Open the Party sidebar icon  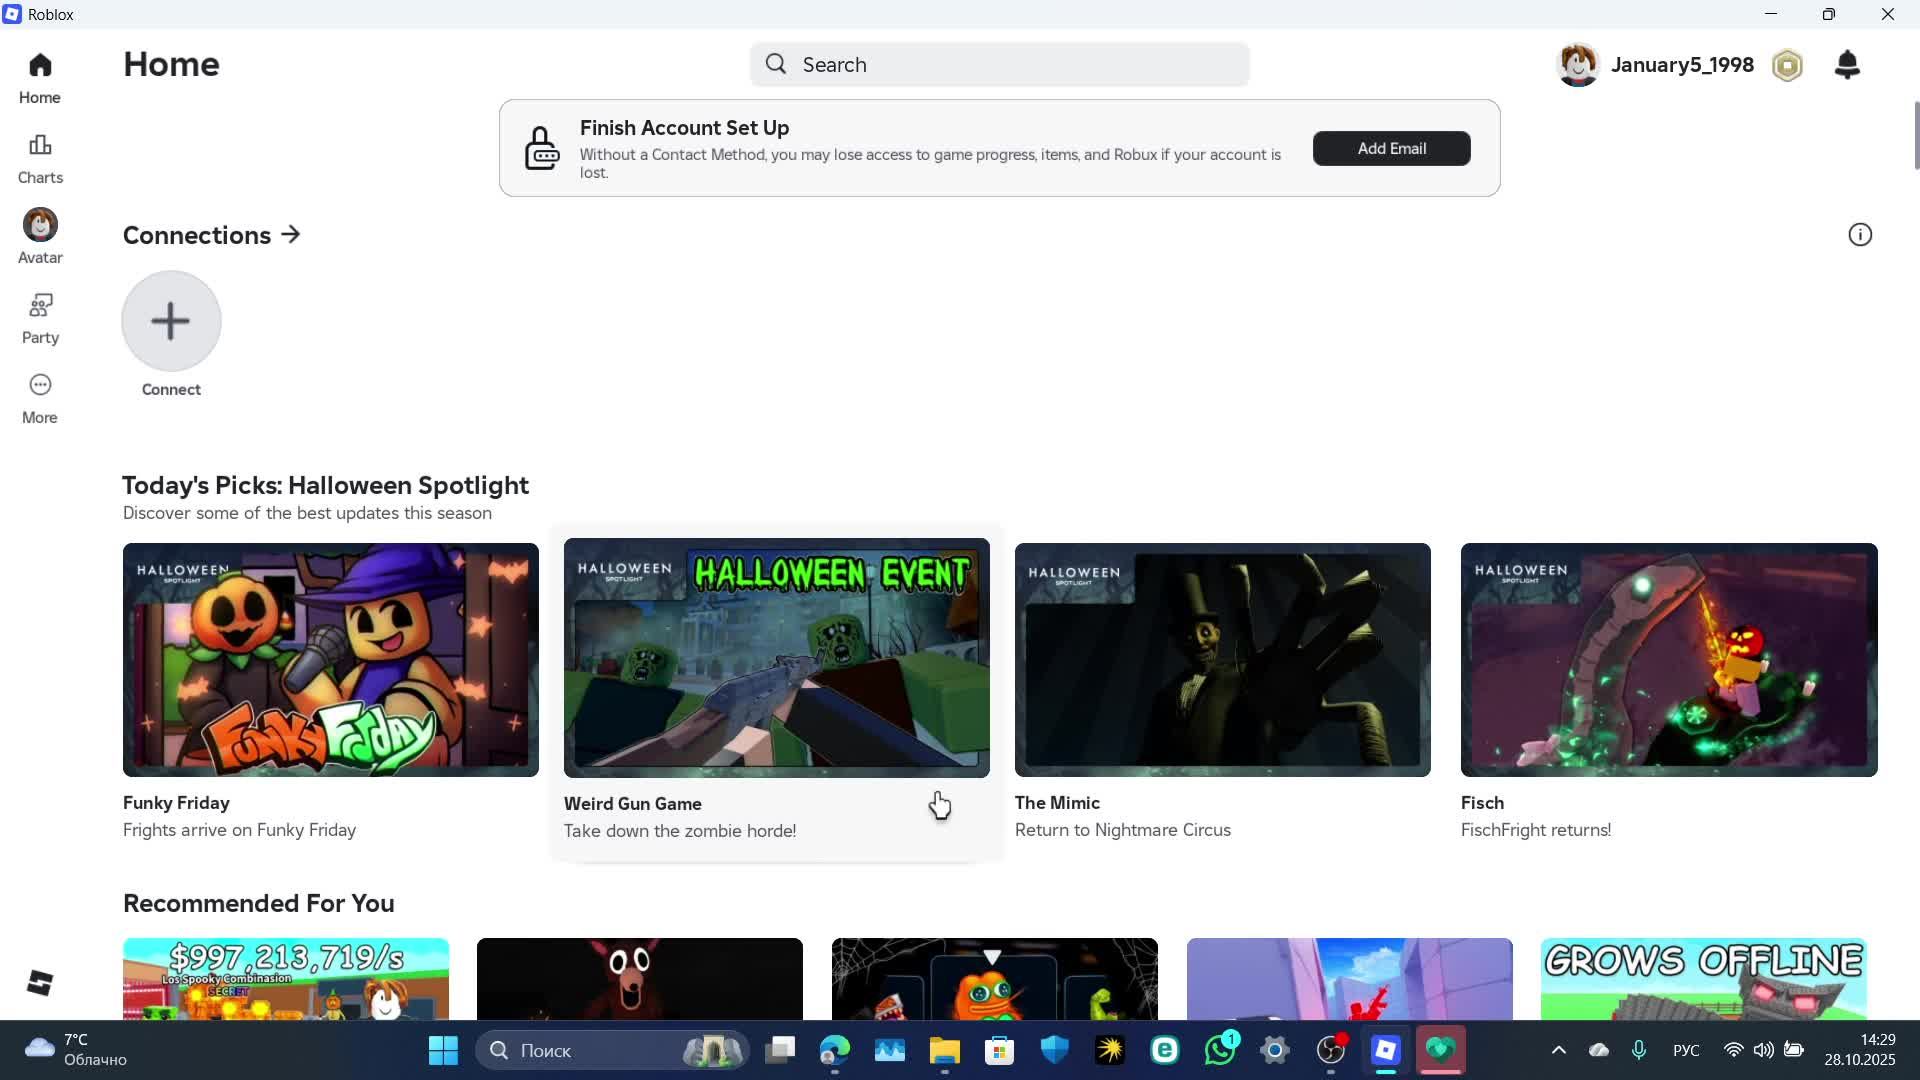tap(40, 318)
